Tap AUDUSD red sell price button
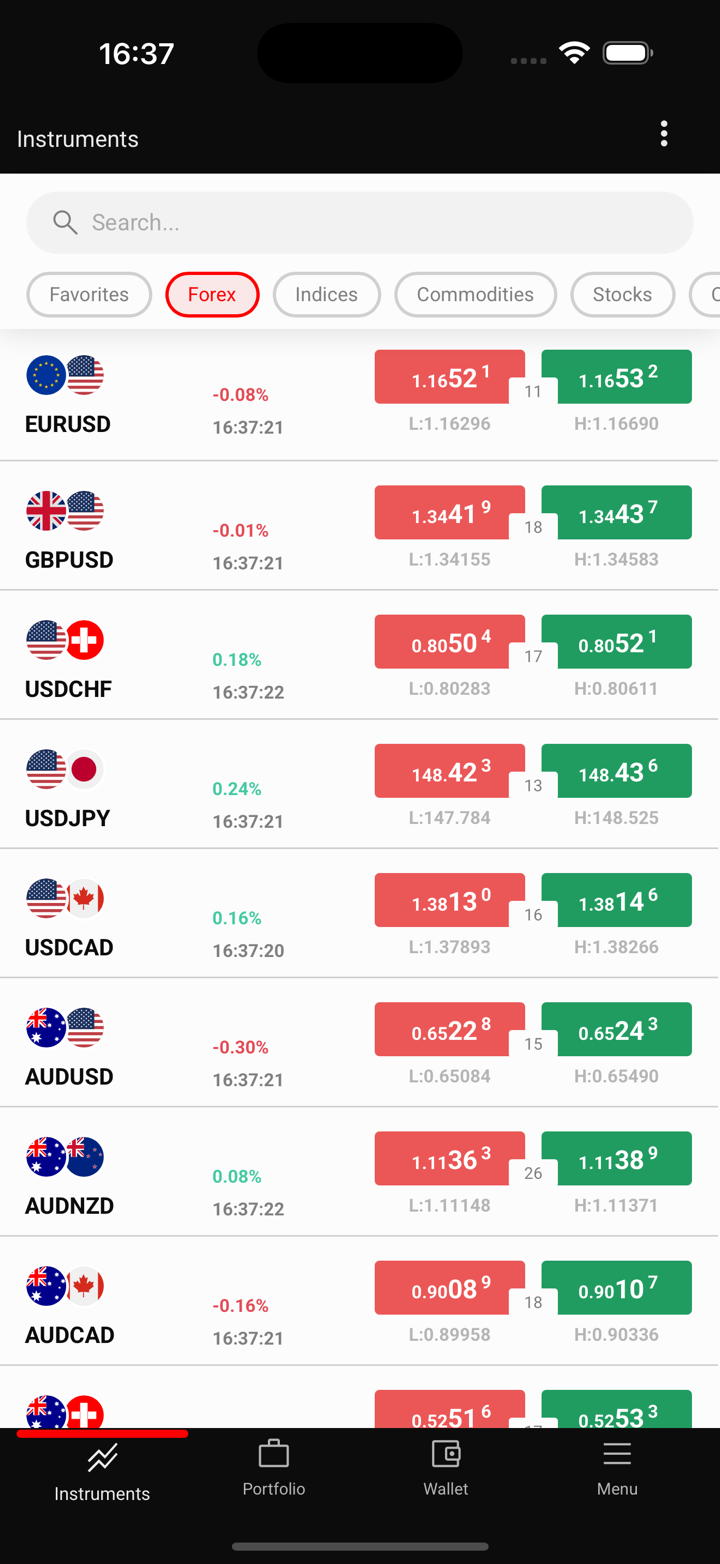 point(450,1029)
